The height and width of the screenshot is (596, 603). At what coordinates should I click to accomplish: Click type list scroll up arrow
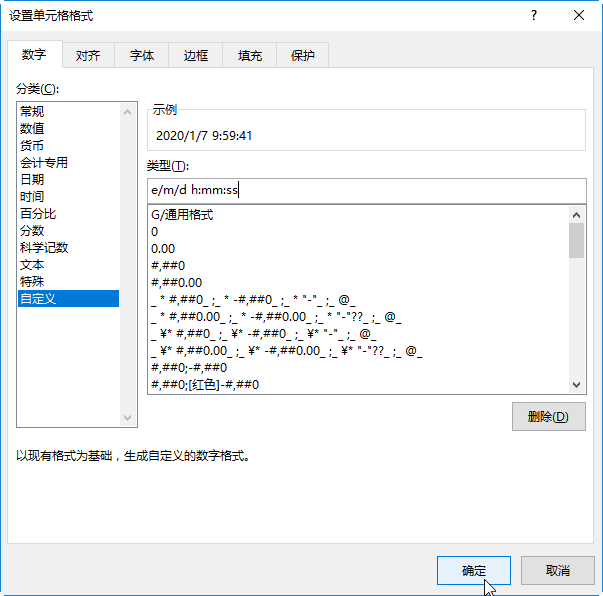(x=576, y=215)
